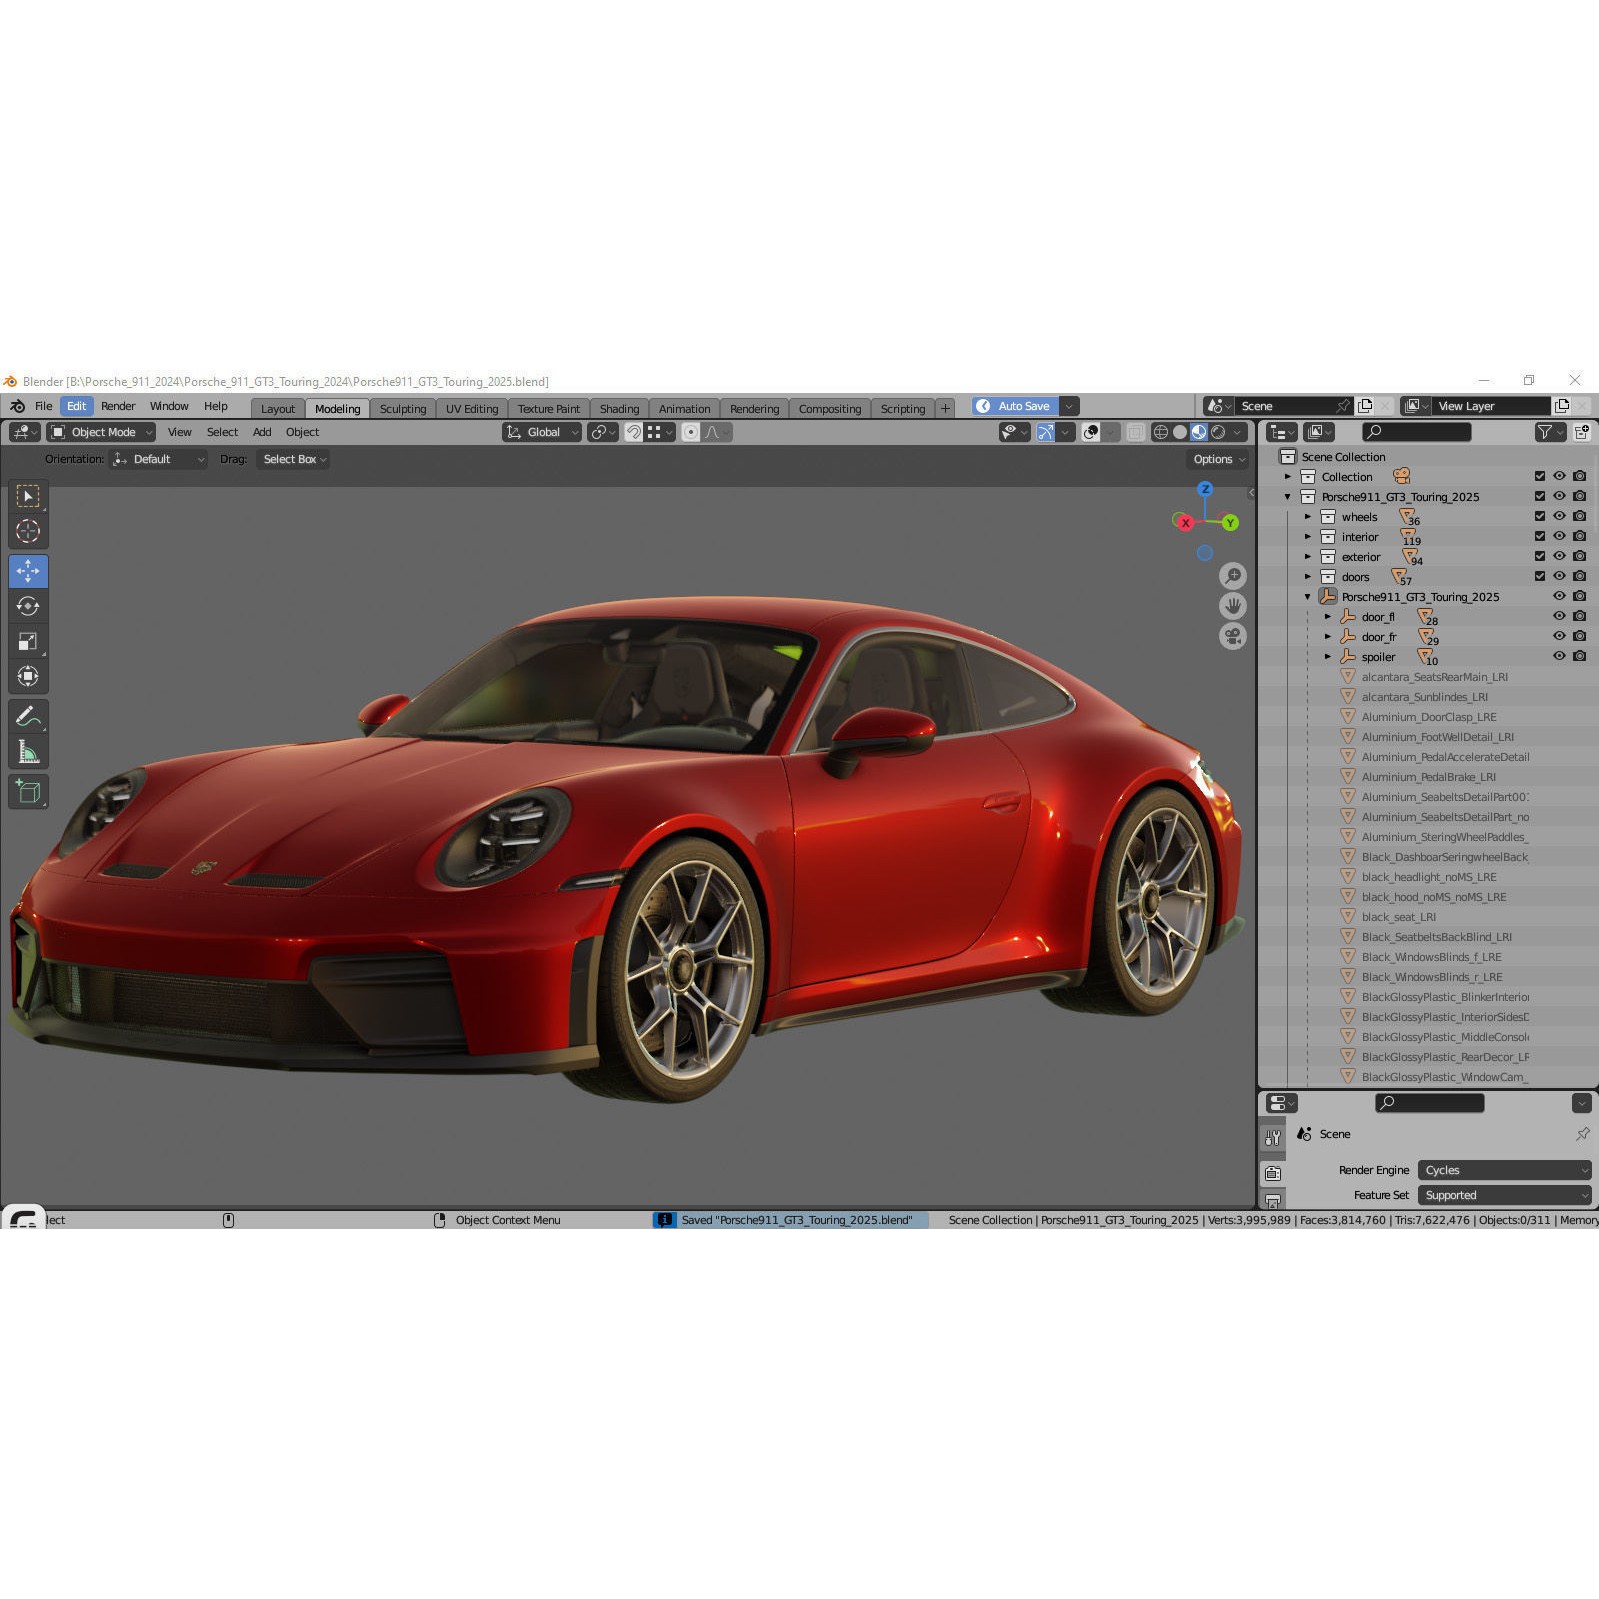1599x1599 pixels.
Task: Open the Object Mode dropdown
Action: point(101,432)
